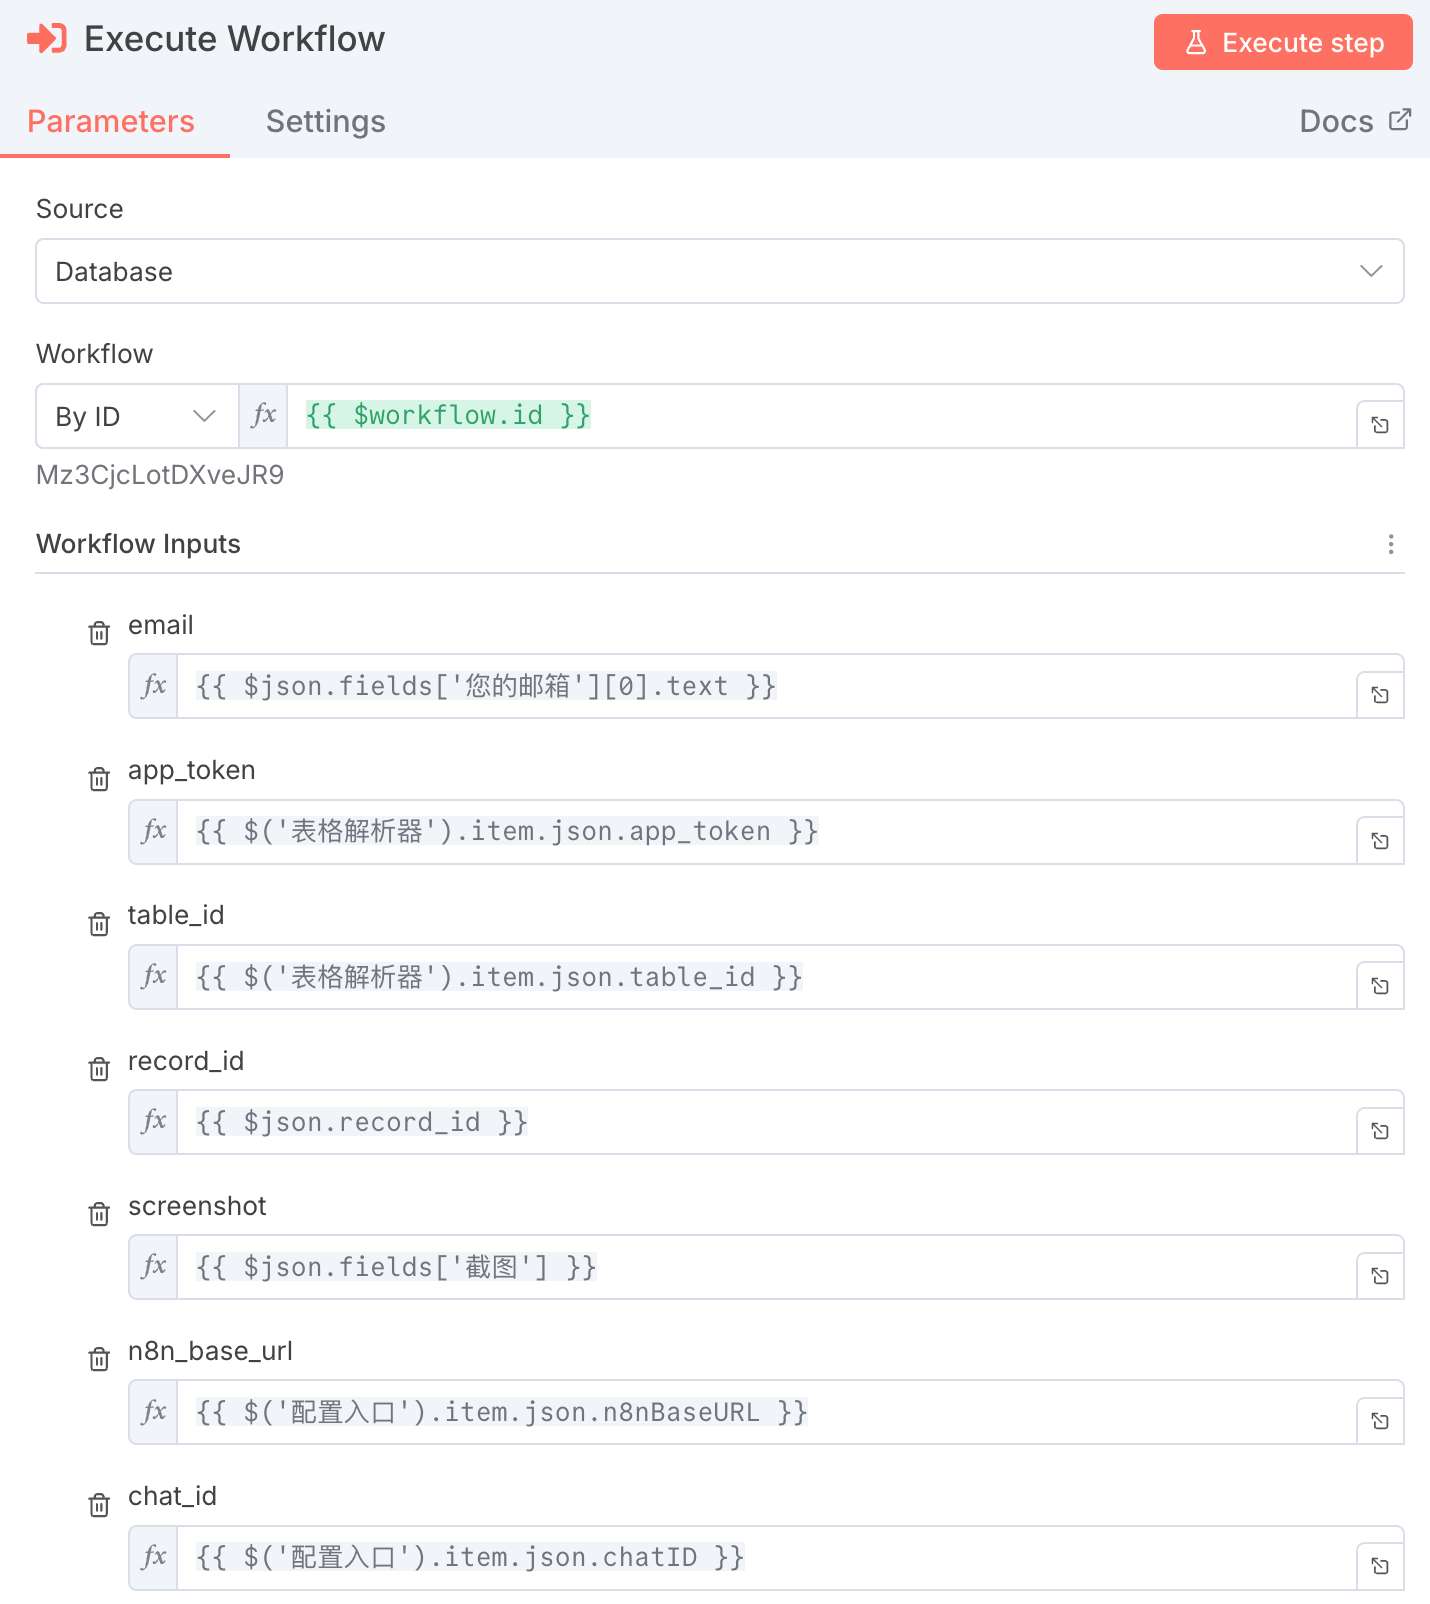Open the Source Database dropdown
This screenshot has height=1604, width=1430.
point(719,271)
